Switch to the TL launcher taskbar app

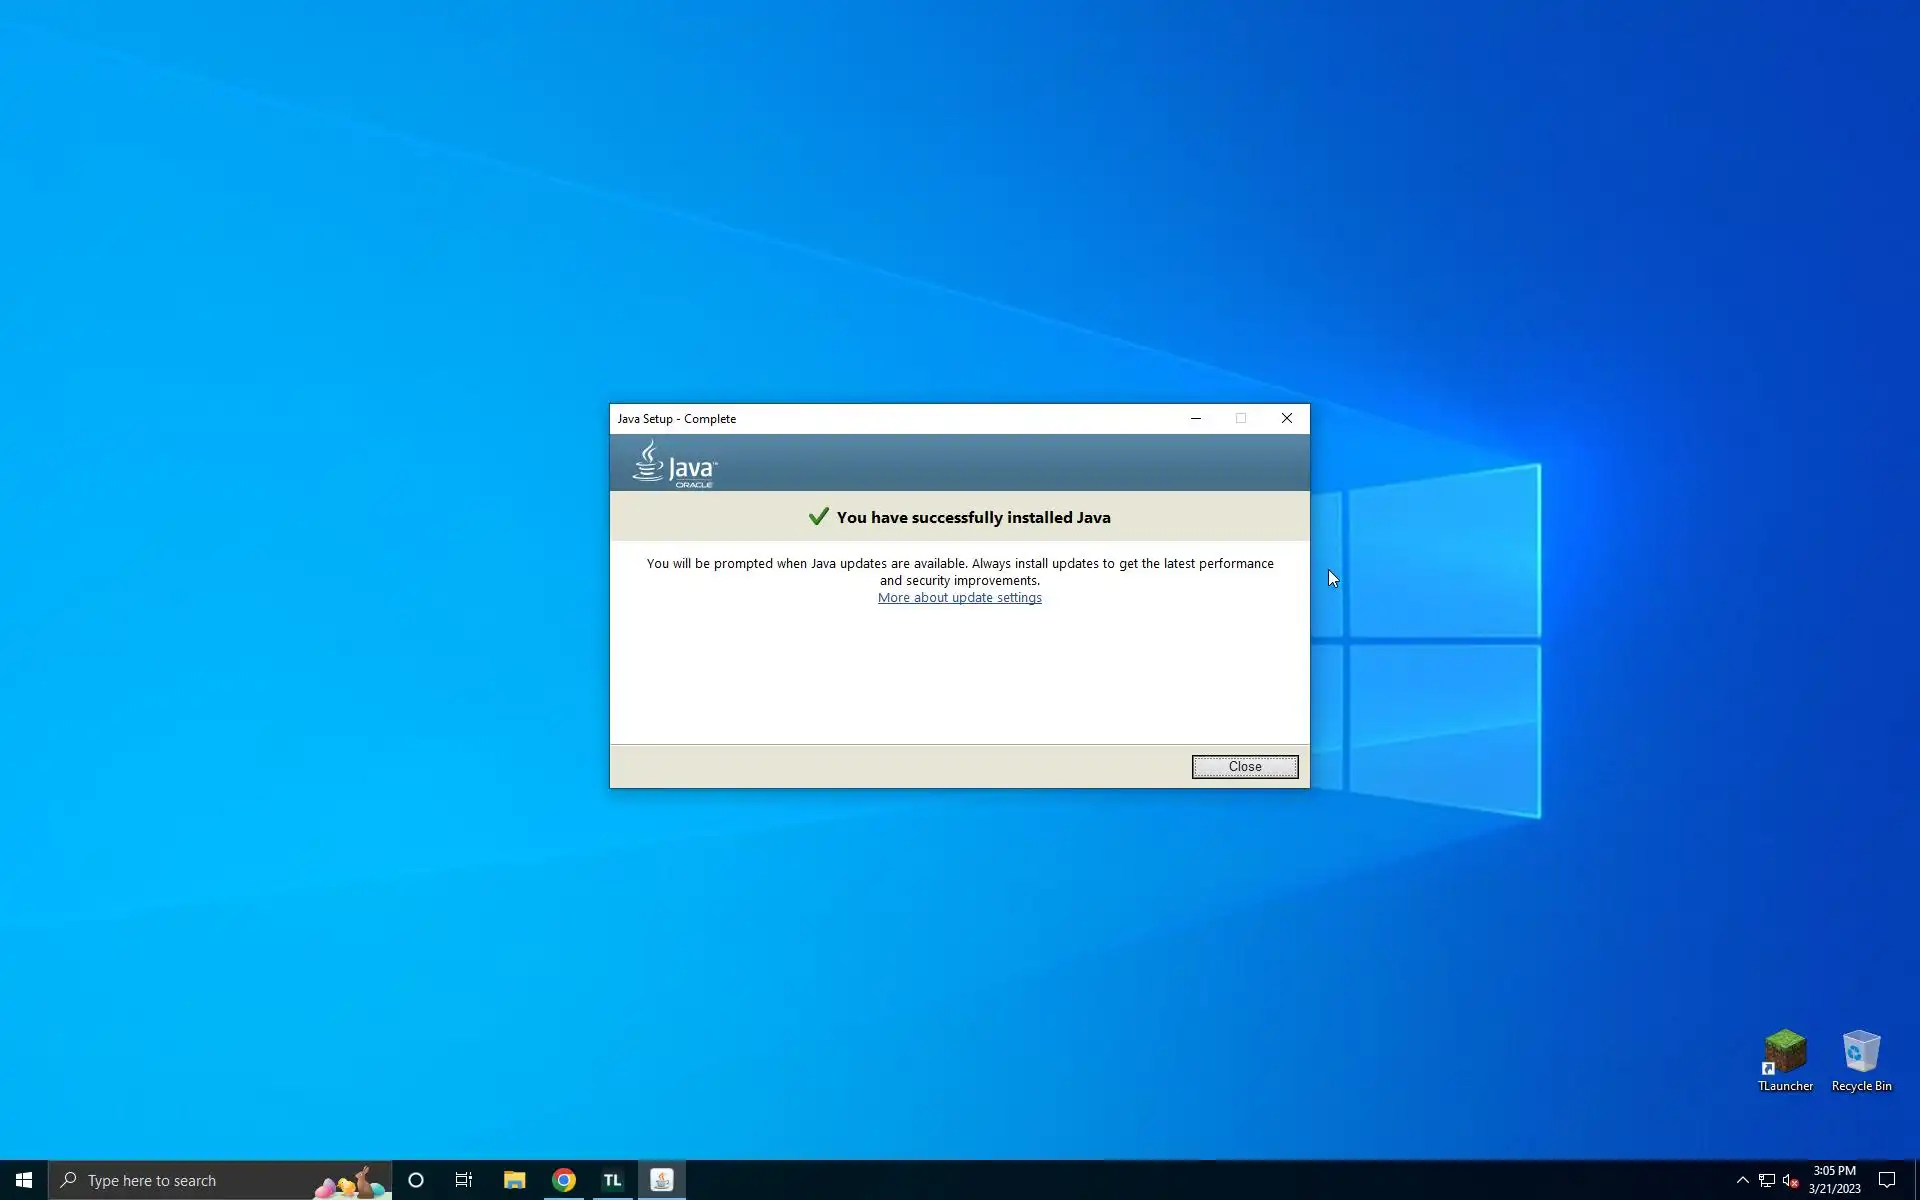coord(612,1180)
